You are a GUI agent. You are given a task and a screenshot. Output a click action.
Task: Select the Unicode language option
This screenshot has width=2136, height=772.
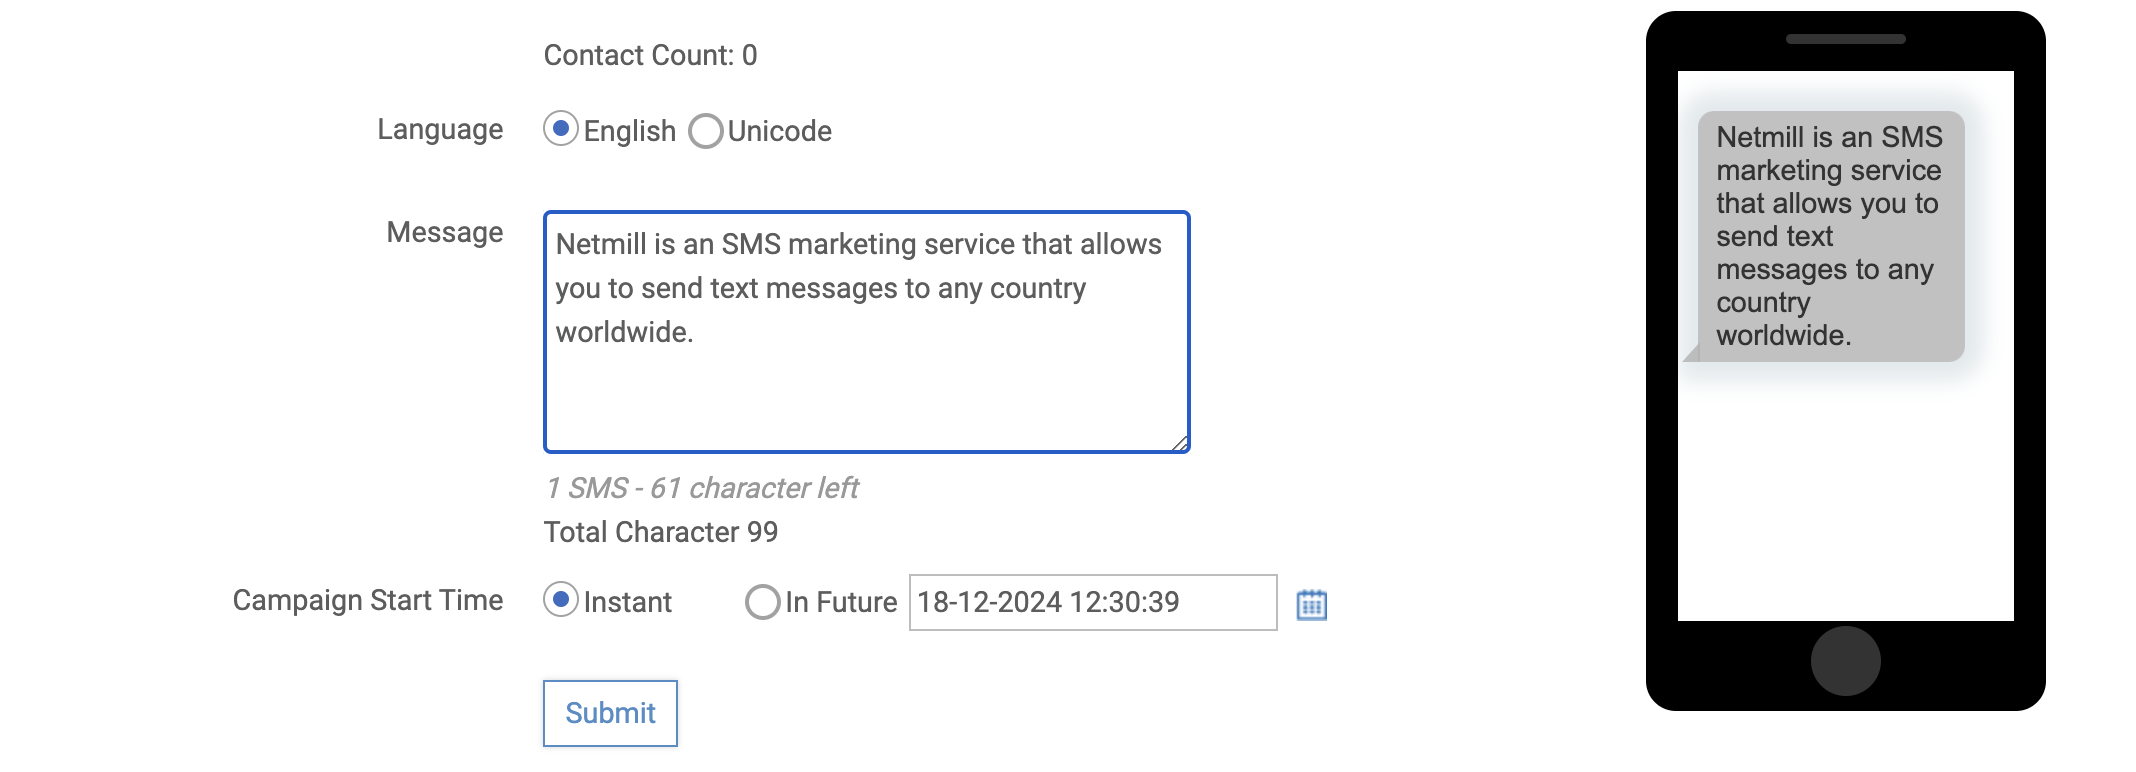[706, 130]
